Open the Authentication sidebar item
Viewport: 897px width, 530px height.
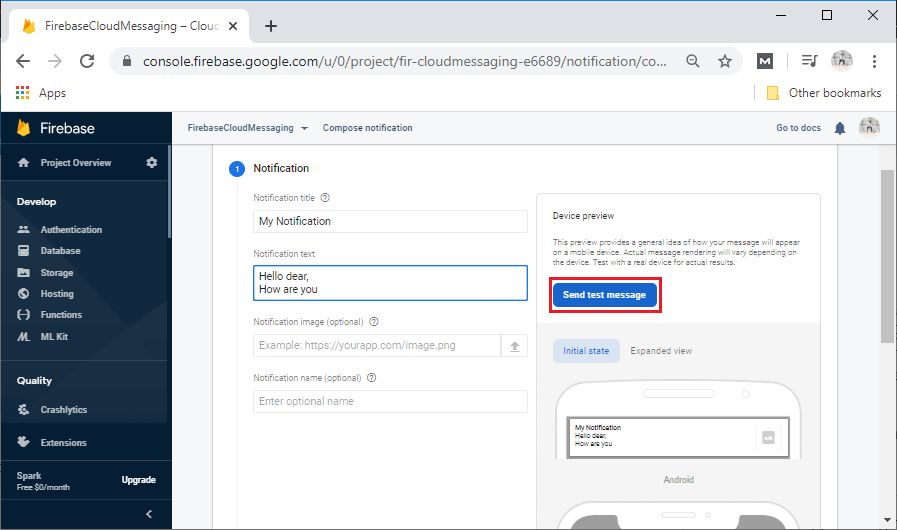point(71,229)
